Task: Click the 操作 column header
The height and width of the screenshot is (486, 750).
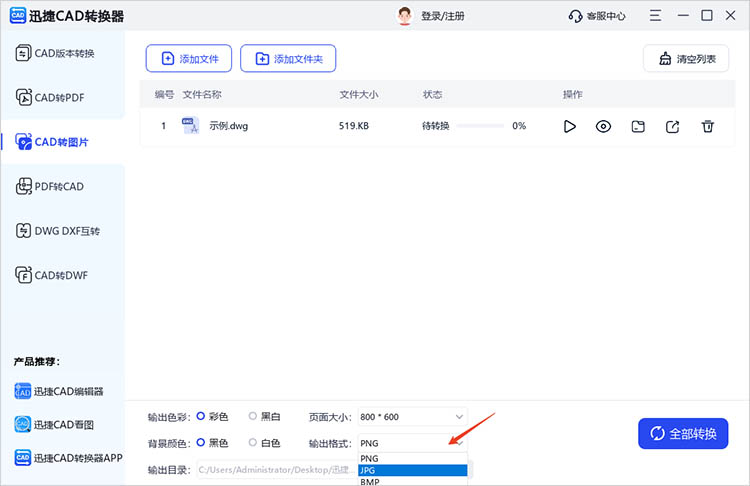Action: pos(573,94)
